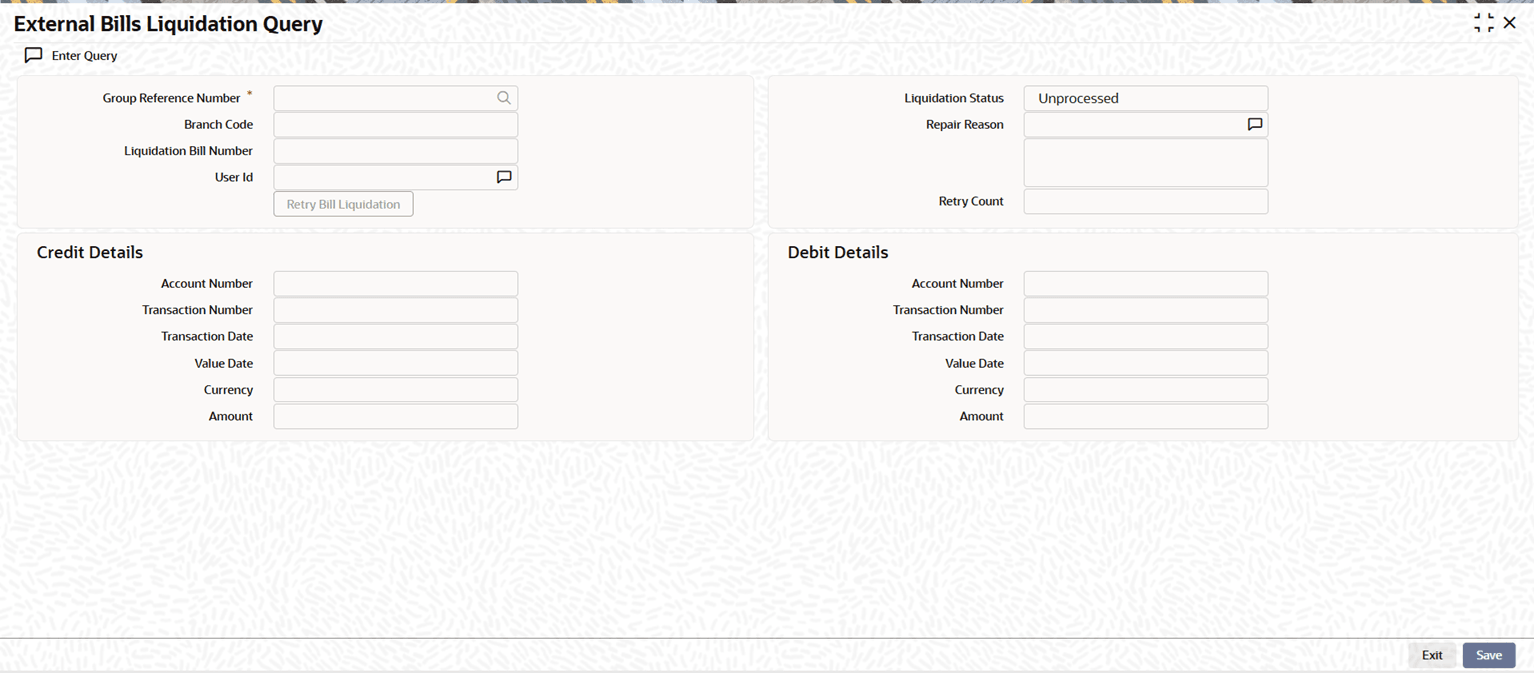Image resolution: width=1534 pixels, height=673 pixels.
Task: Close the External Bills Liquidation Query window
Action: click(1510, 23)
